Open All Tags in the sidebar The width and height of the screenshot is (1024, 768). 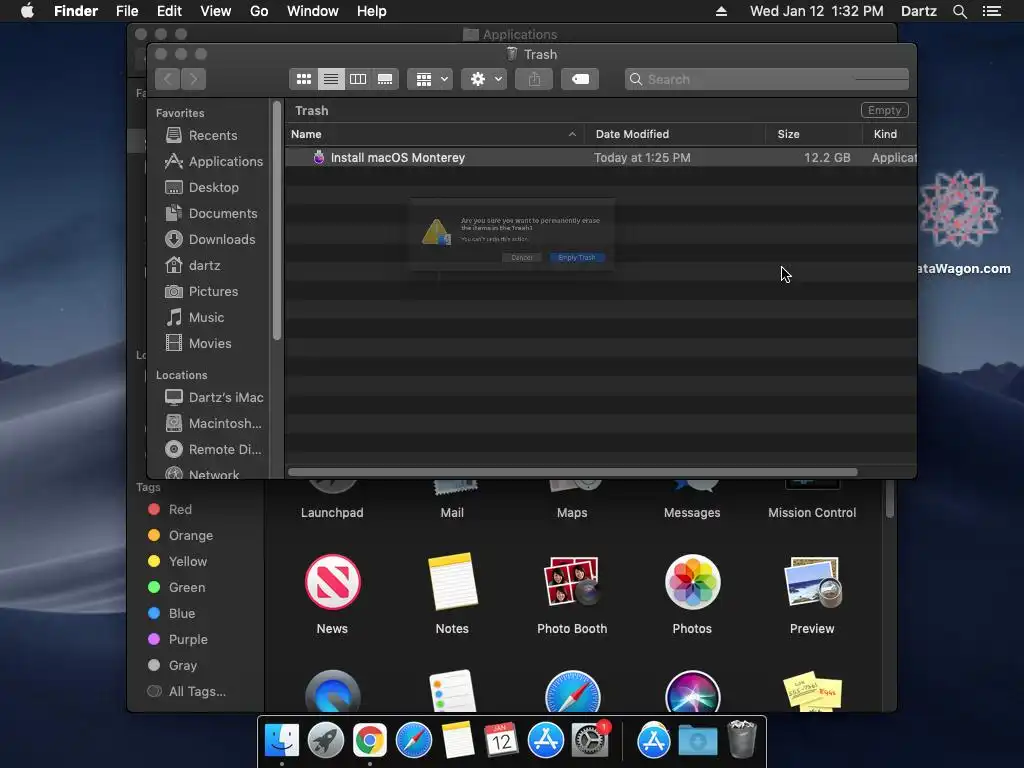pyautogui.click(x=187, y=692)
